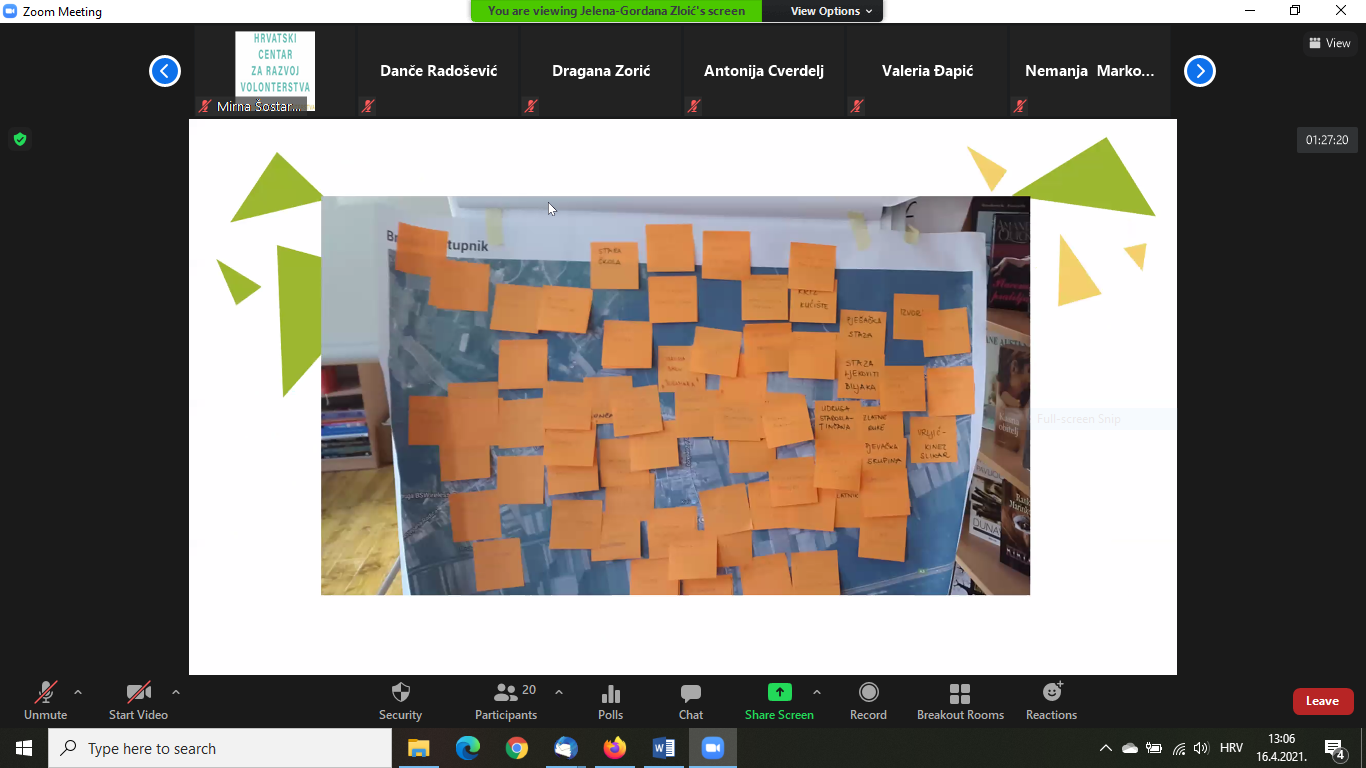Click the green encryption shield icon
Image resolution: width=1366 pixels, height=768 pixels.
coord(20,139)
